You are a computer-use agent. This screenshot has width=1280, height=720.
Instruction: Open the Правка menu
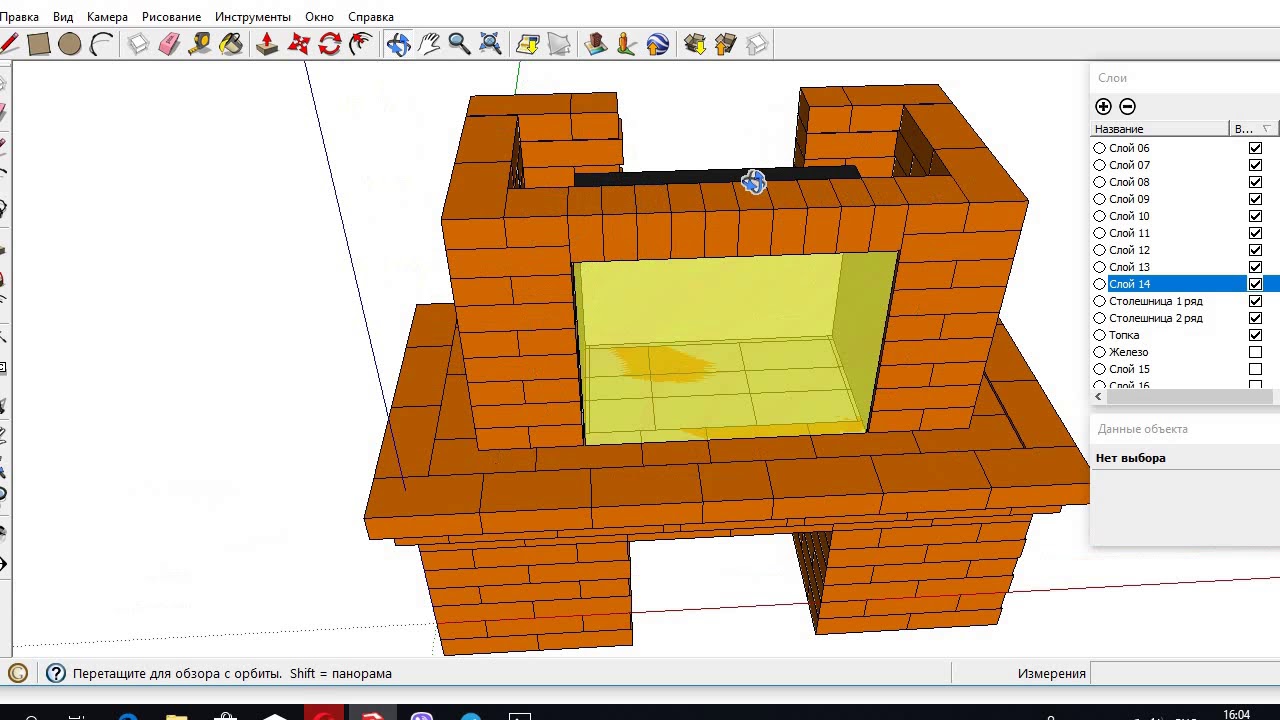(x=20, y=17)
